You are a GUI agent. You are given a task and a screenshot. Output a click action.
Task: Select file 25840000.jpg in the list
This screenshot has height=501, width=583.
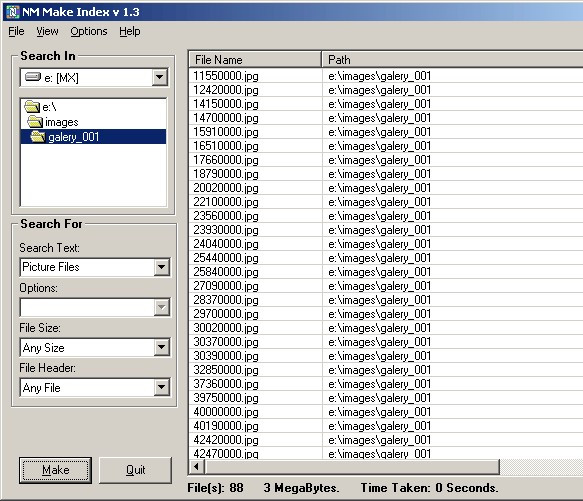[x=226, y=272]
